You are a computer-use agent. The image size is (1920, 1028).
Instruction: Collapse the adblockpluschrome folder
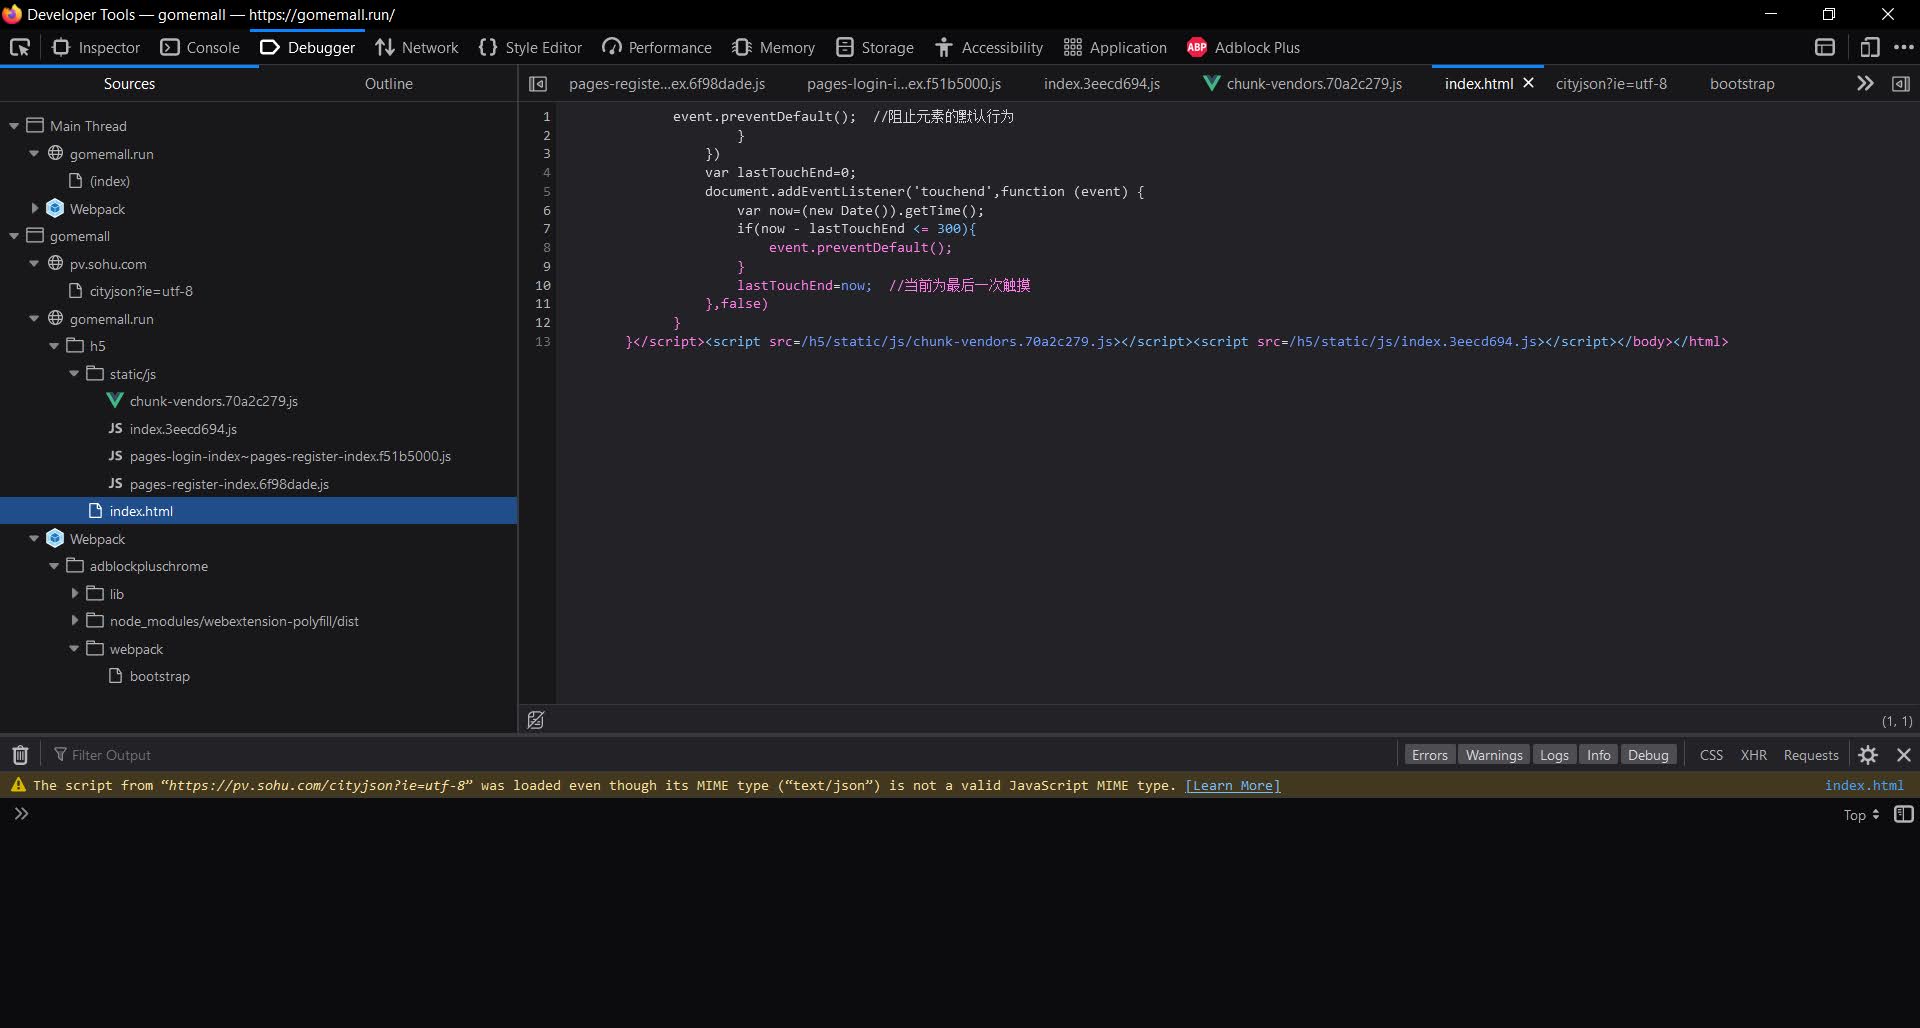(54, 566)
